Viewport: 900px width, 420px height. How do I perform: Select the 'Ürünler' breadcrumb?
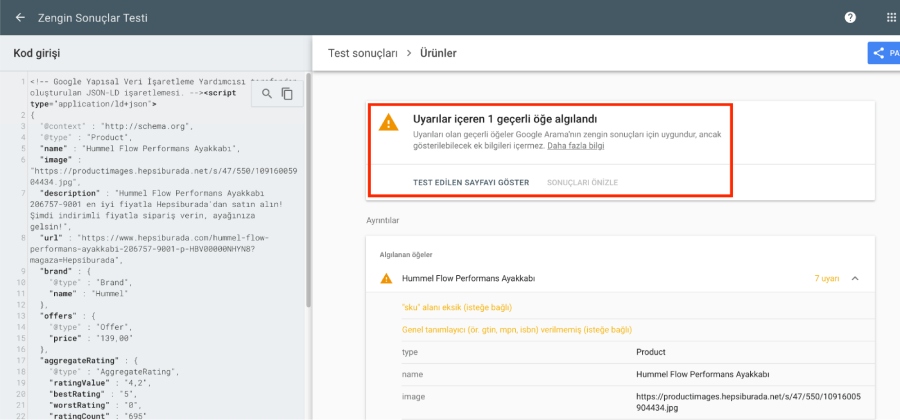pyautogui.click(x=439, y=53)
